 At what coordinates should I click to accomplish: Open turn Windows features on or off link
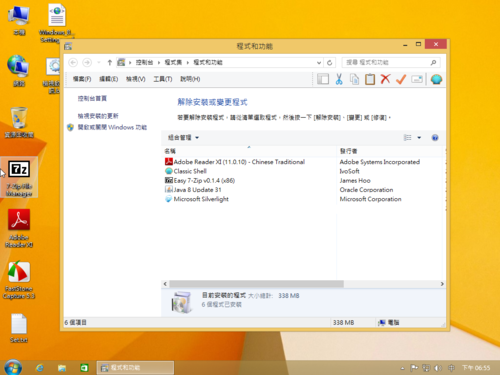point(112,127)
